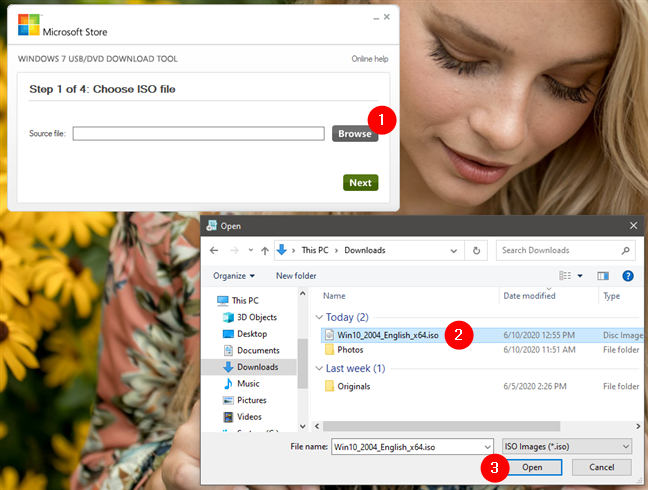Select This PC in the navigation tree
648x490 pixels.
click(245, 300)
